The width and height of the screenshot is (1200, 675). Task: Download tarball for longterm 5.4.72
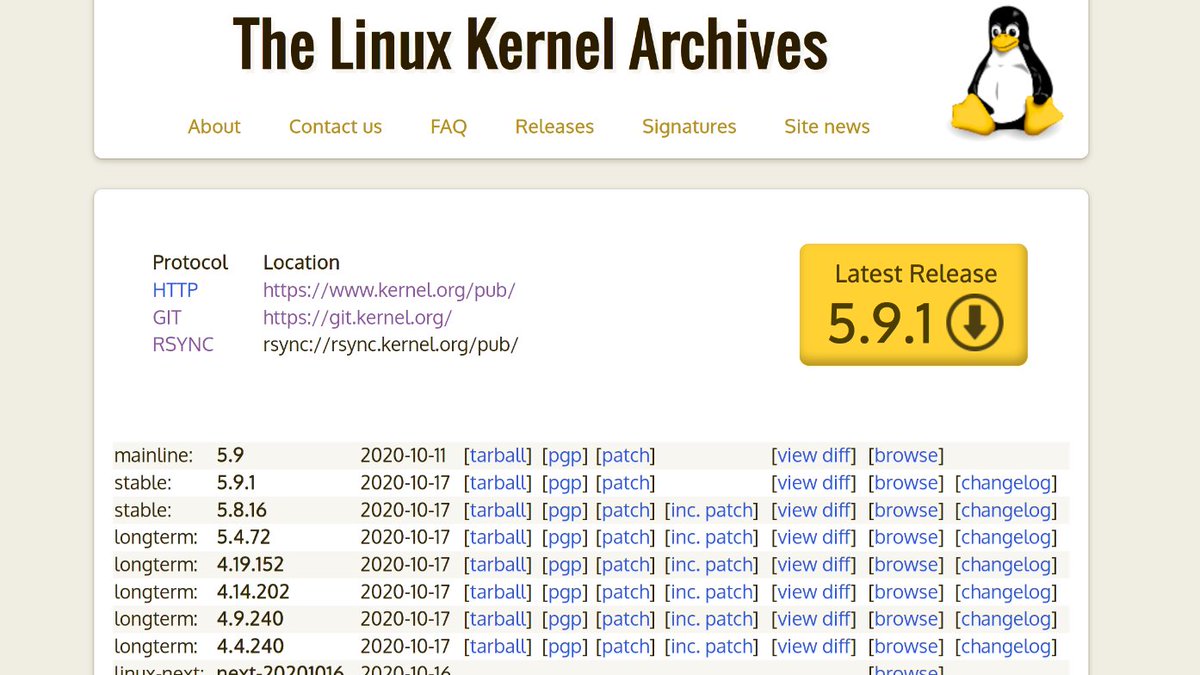pyautogui.click(x=498, y=537)
